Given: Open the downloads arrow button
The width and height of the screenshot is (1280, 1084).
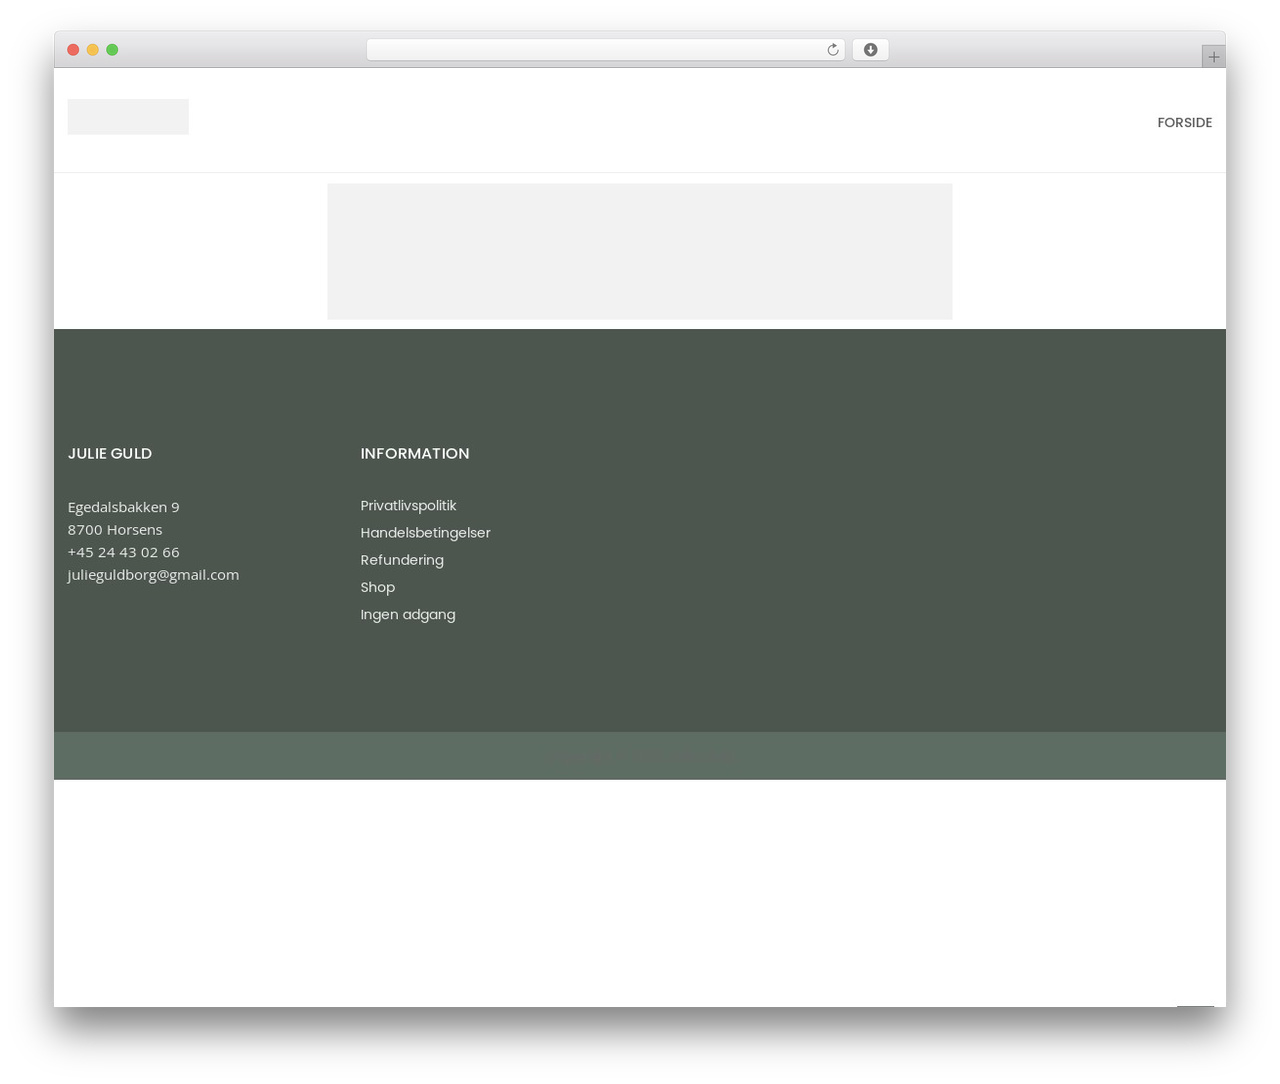Looking at the screenshot, I should coord(870,50).
